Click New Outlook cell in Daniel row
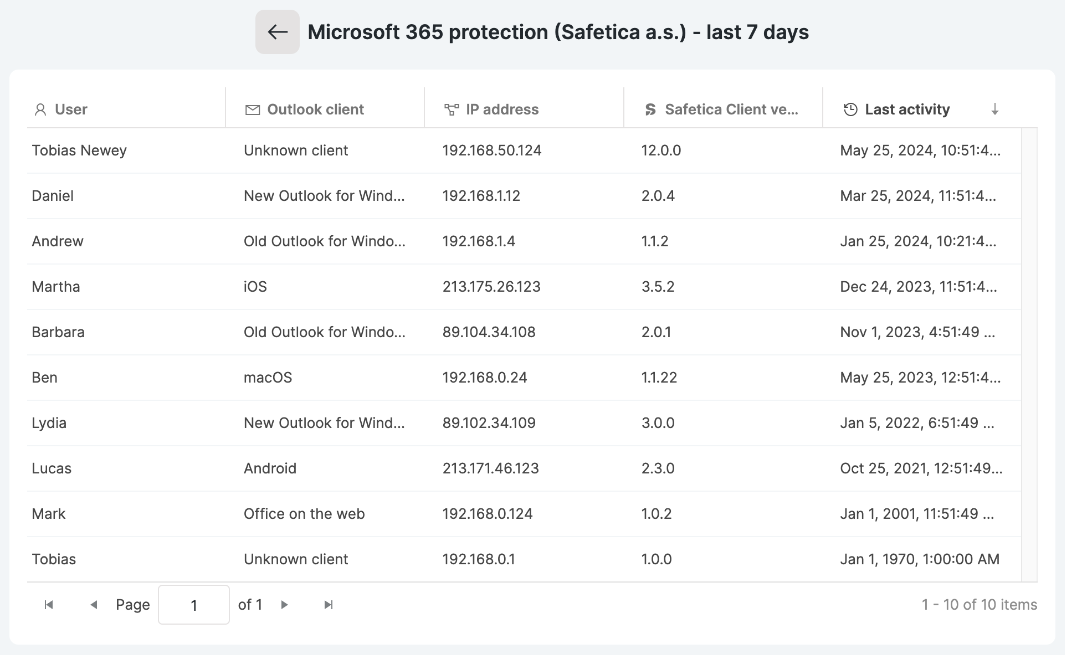Image resolution: width=1065 pixels, height=655 pixels. [x=325, y=196]
